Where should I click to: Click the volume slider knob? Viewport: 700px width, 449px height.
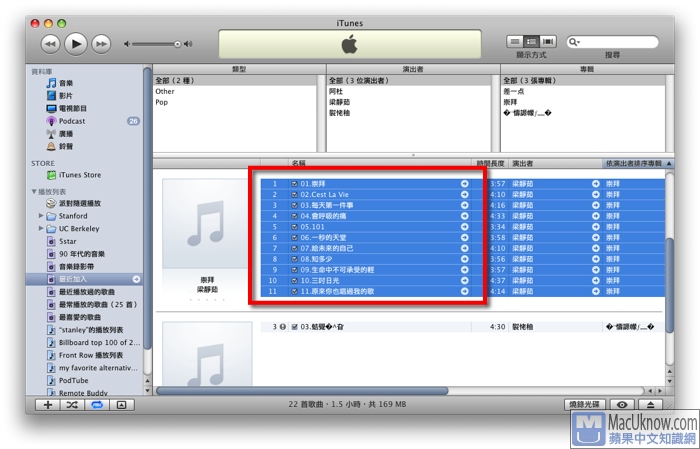click(178, 44)
